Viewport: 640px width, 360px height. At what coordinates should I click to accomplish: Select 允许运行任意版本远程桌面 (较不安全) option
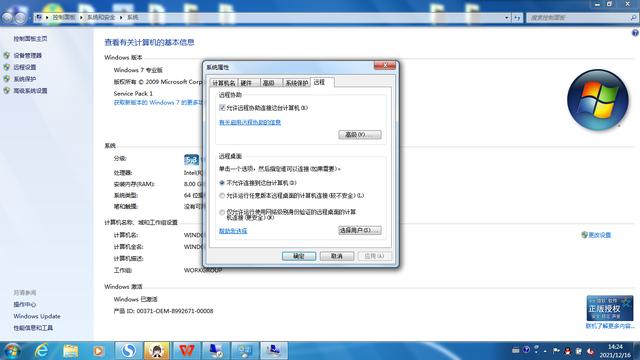222,196
